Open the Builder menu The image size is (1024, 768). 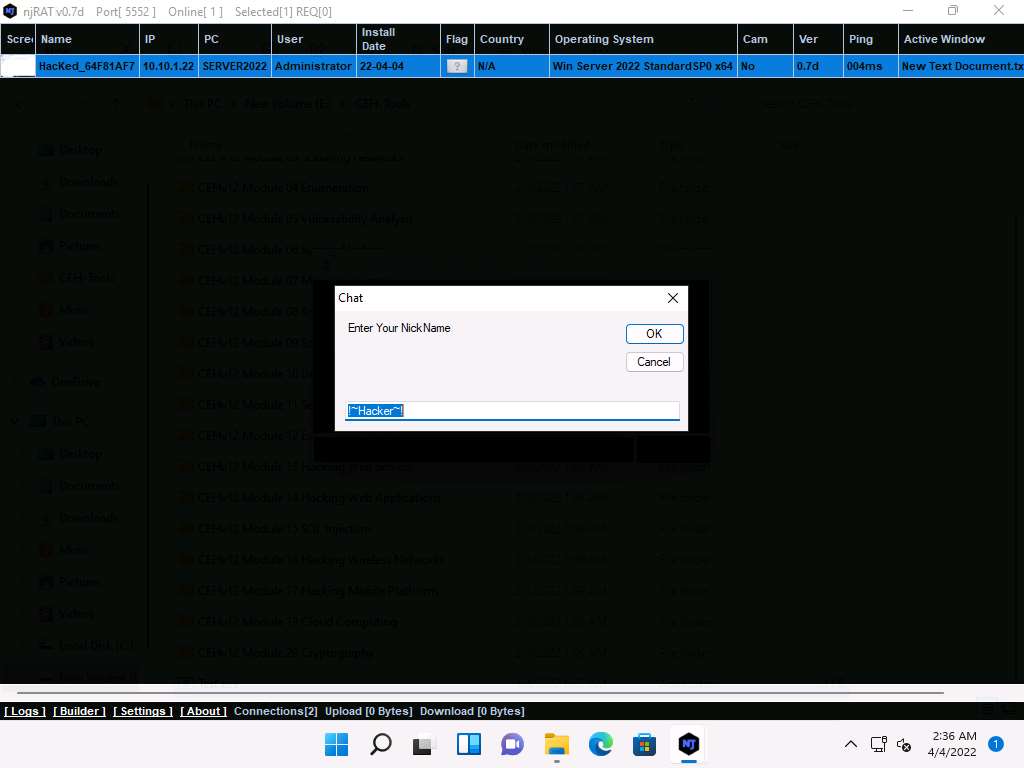pyautogui.click(x=79, y=711)
